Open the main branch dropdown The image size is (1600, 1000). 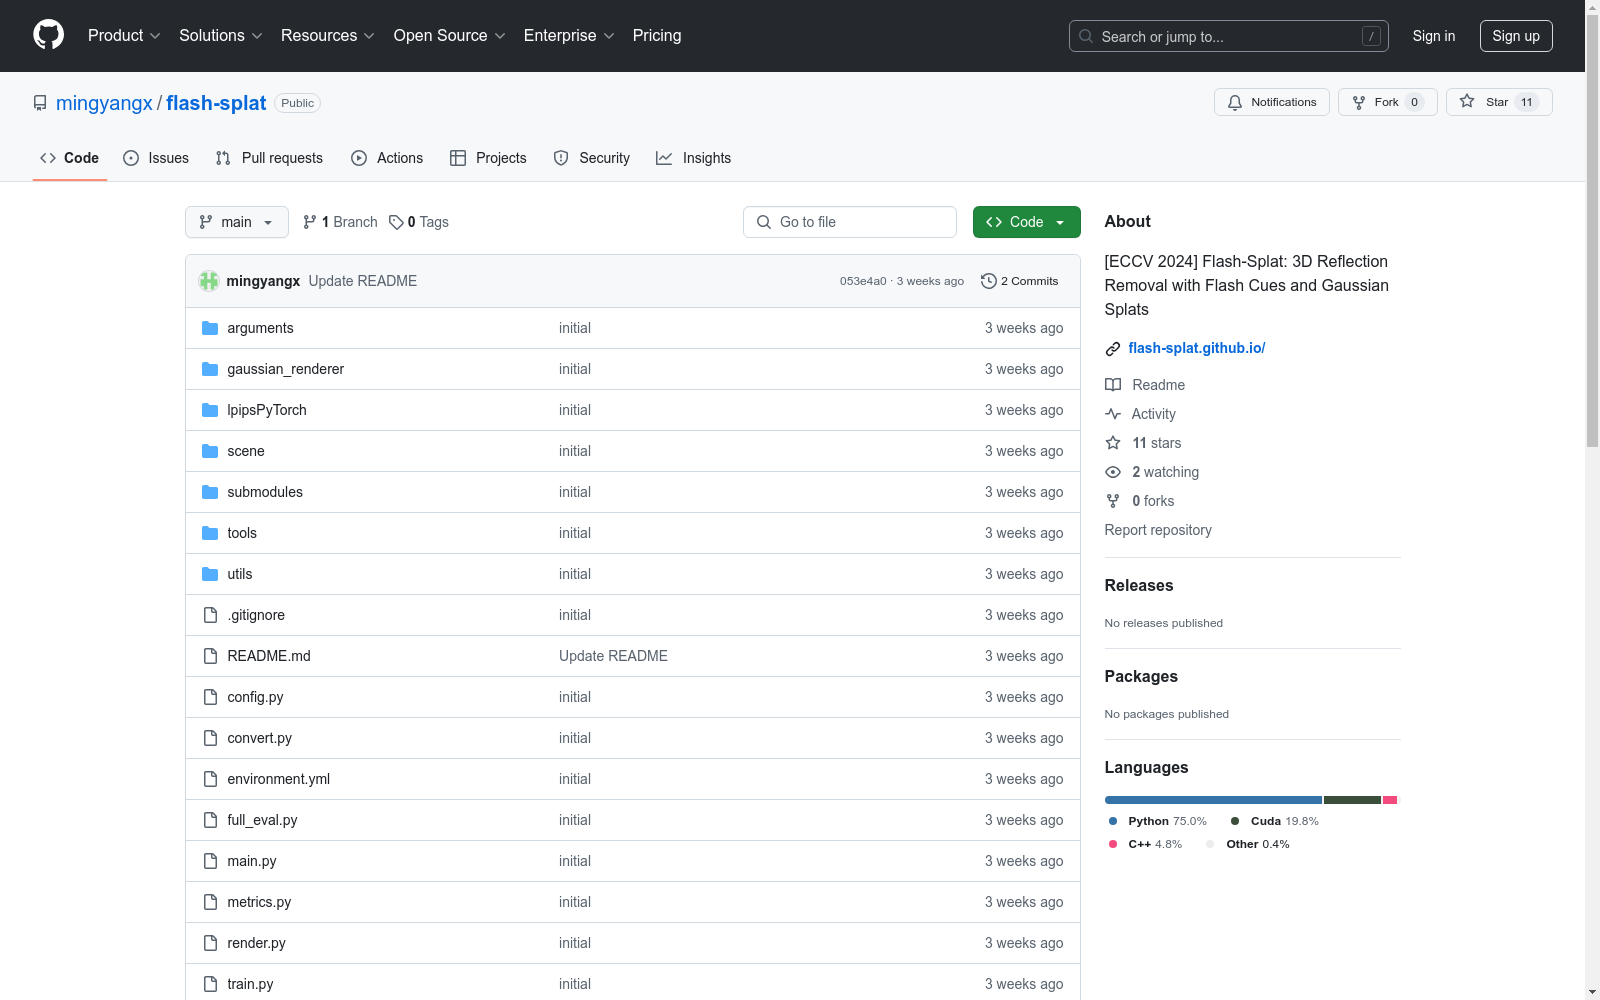[x=237, y=222]
